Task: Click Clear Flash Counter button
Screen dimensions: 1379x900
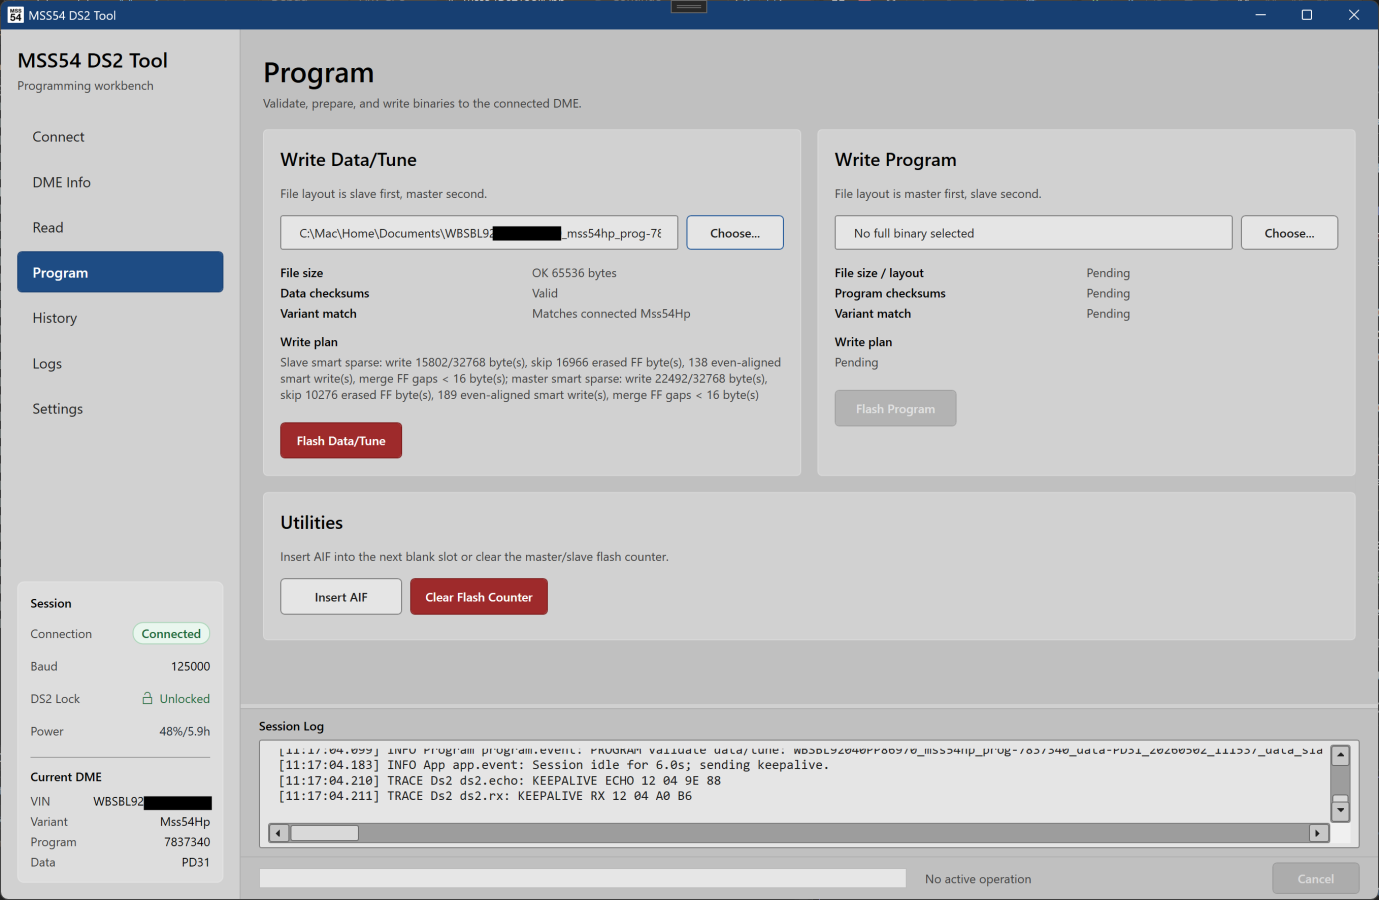Action: pyautogui.click(x=479, y=597)
